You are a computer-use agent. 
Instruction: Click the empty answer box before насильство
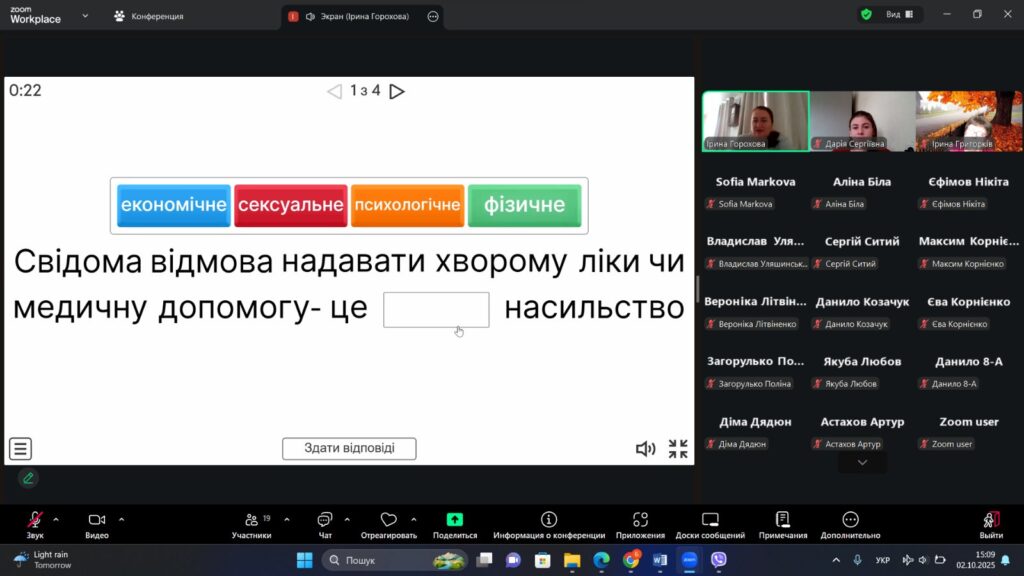[x=436, y=310]
